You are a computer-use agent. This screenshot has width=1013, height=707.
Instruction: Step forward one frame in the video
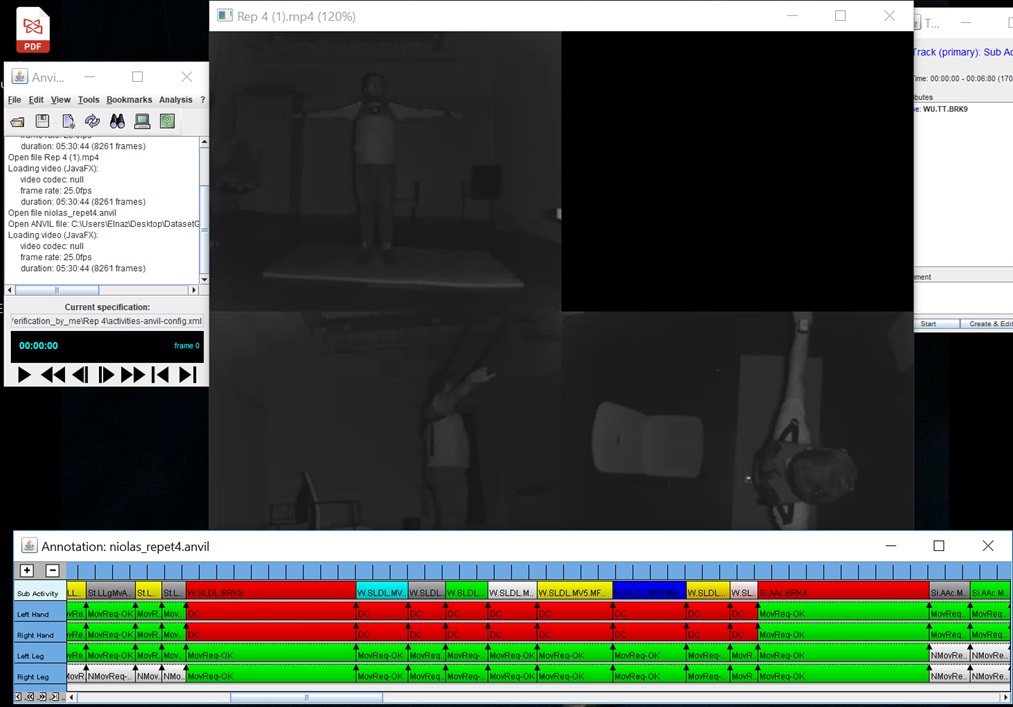pos(106,375)
